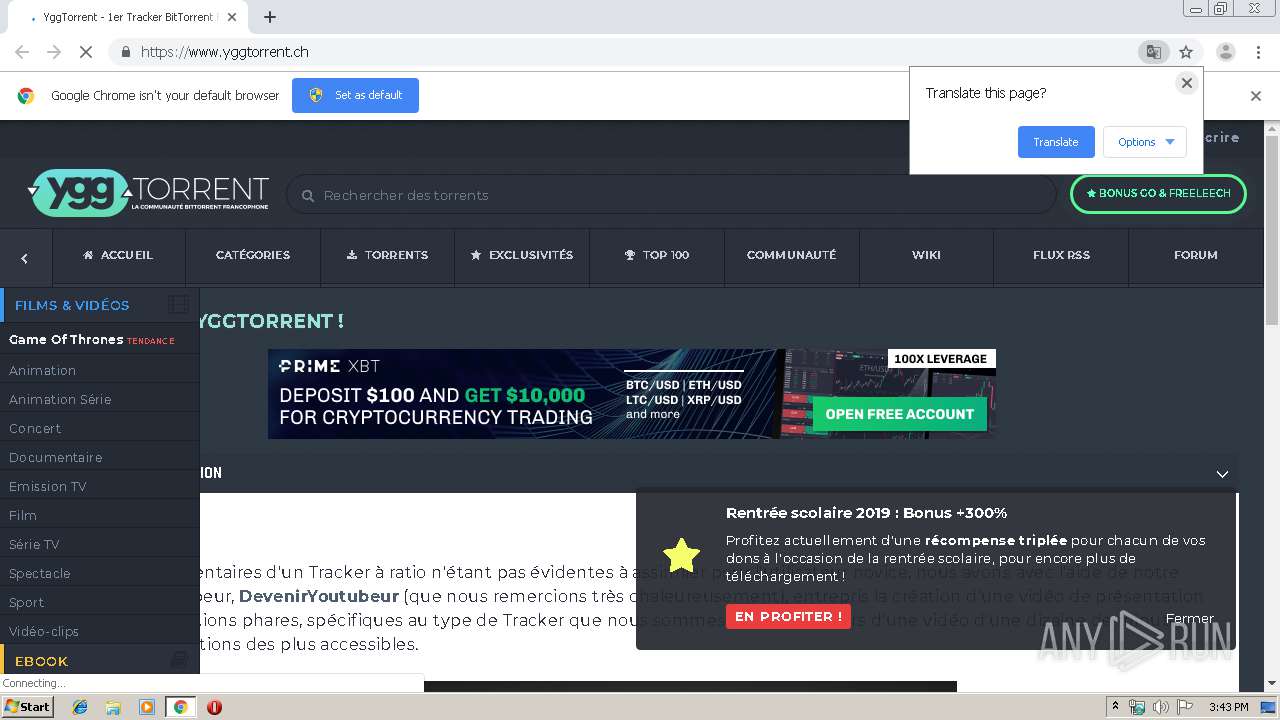Click Fermer to dismiss the notification

(1189, 618)
